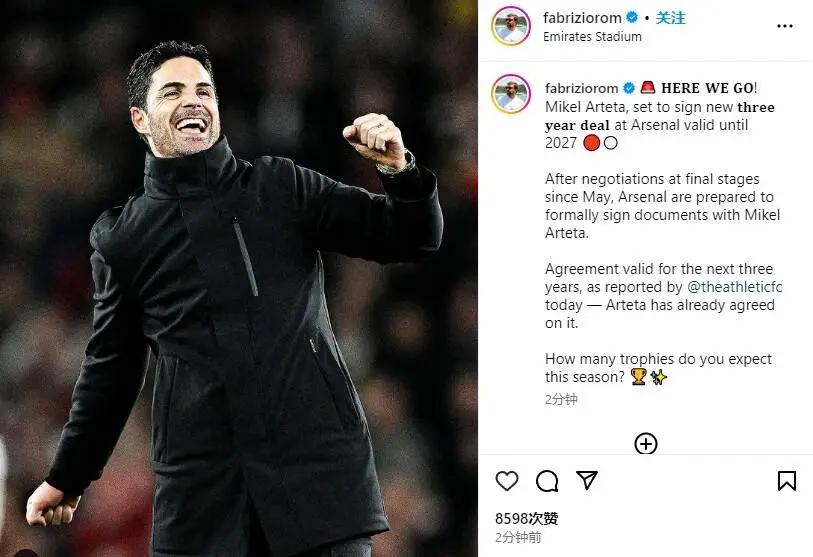Open the Emirates Stadium location link

tap(592, 37)
